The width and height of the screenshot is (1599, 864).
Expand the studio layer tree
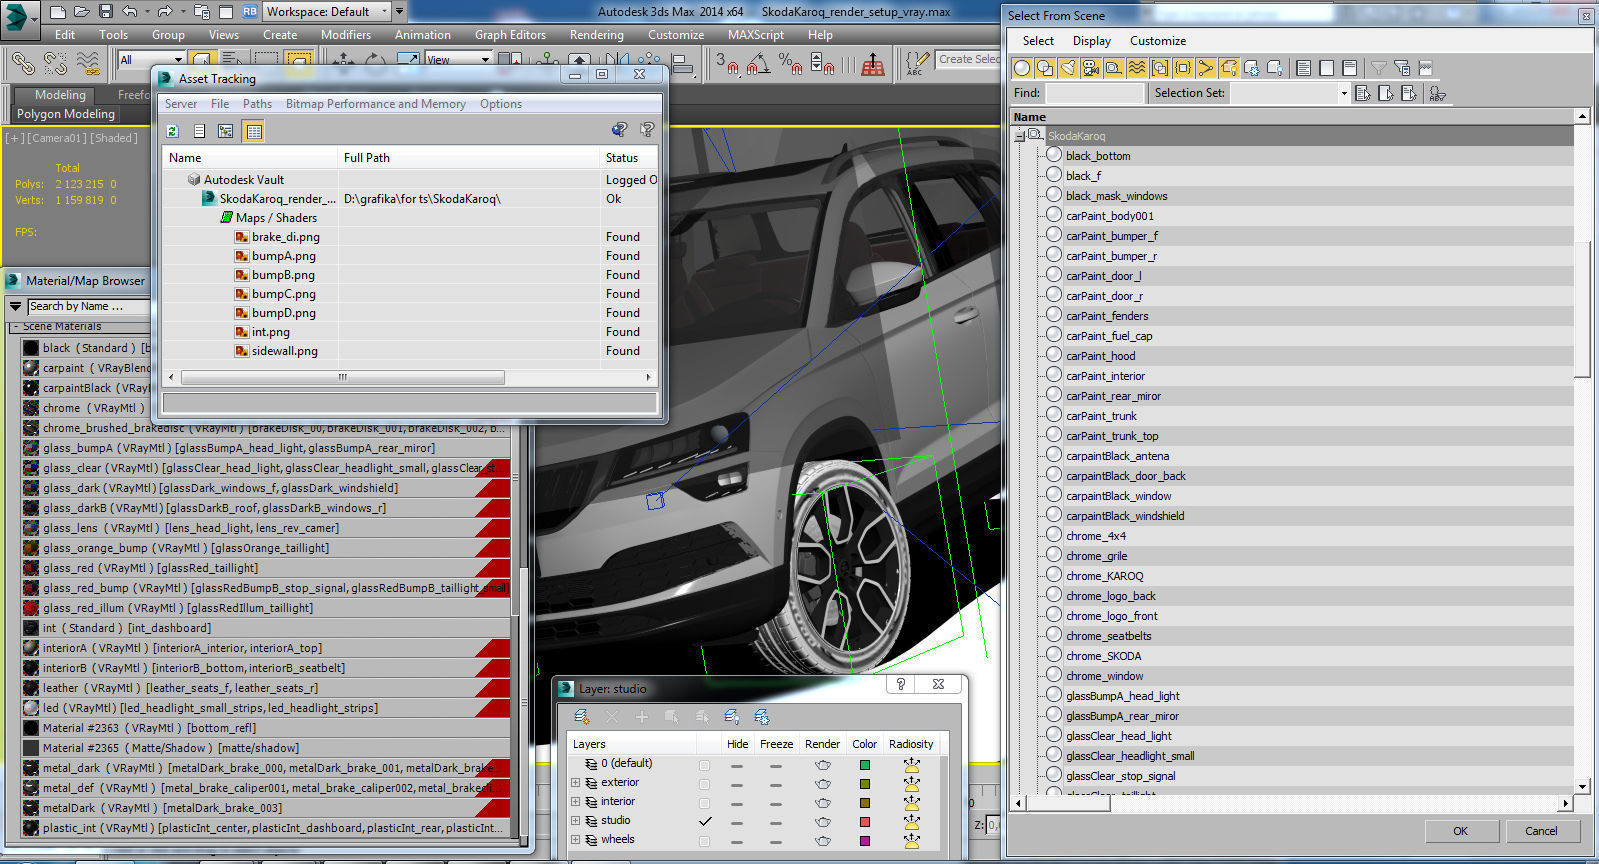(575, 821)
